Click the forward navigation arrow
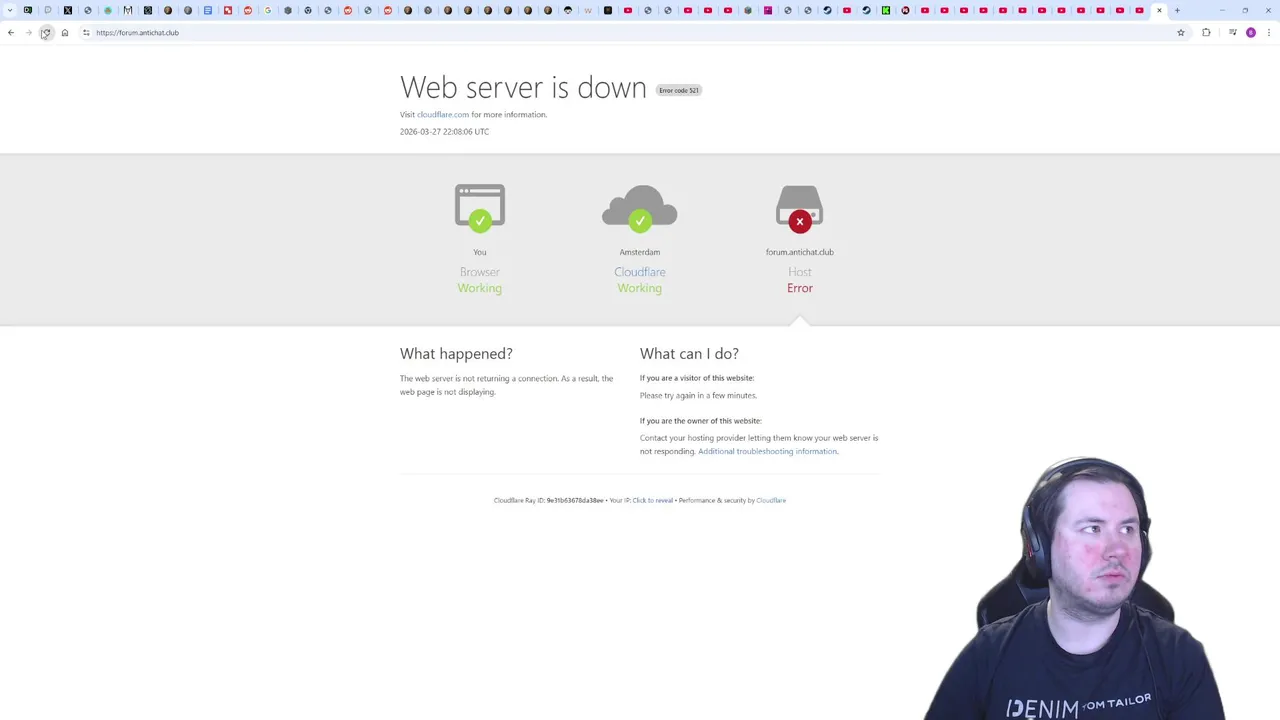This screenshot has height=720, width=1280. coord(29,33)
